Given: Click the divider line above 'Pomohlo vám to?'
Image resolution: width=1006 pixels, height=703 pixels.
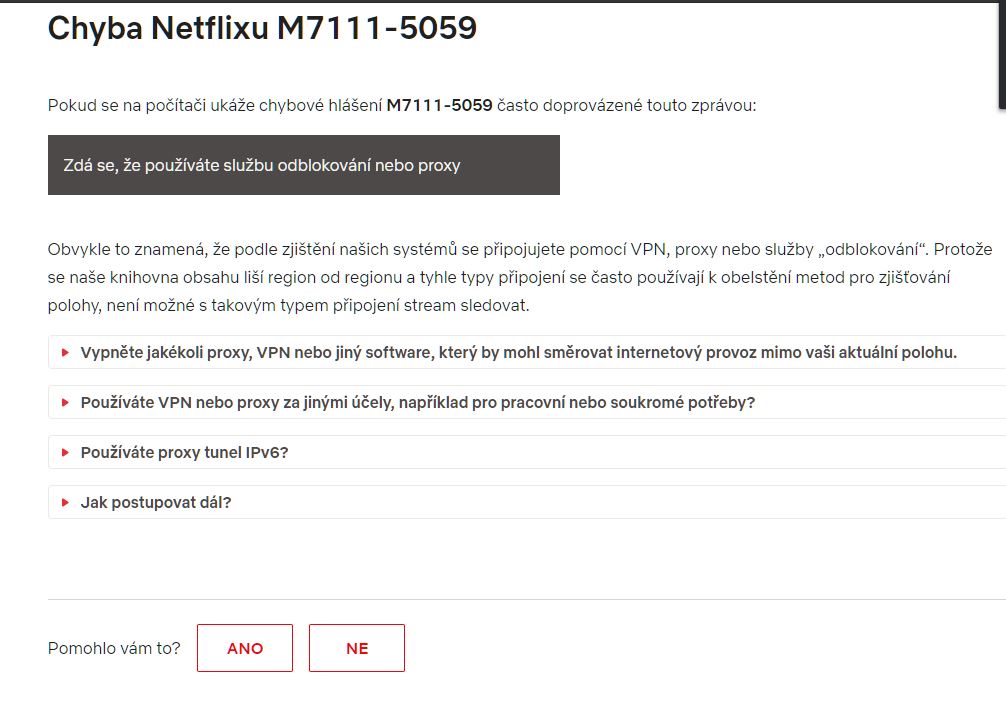Looking at the screenshot, I should [x=527, y=600].
